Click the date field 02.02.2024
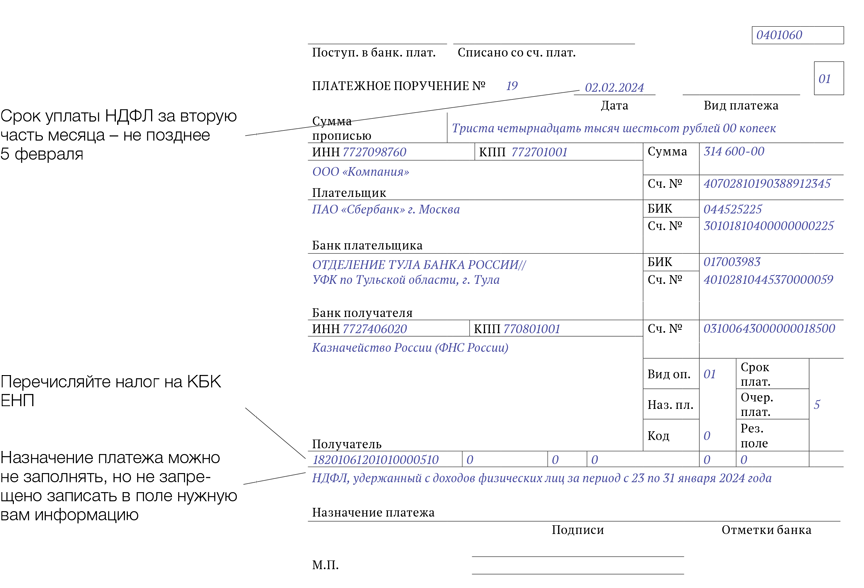Screen dimensions: 864x588 [x=614, y=87]
